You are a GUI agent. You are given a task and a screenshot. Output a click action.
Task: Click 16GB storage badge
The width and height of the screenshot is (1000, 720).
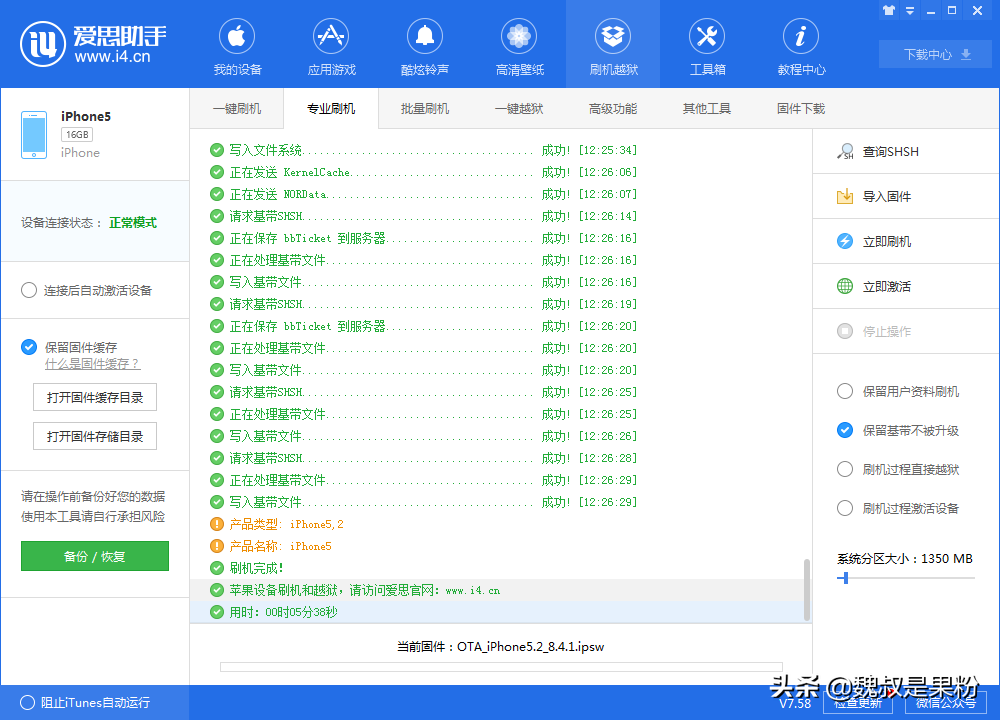point(77,135)
